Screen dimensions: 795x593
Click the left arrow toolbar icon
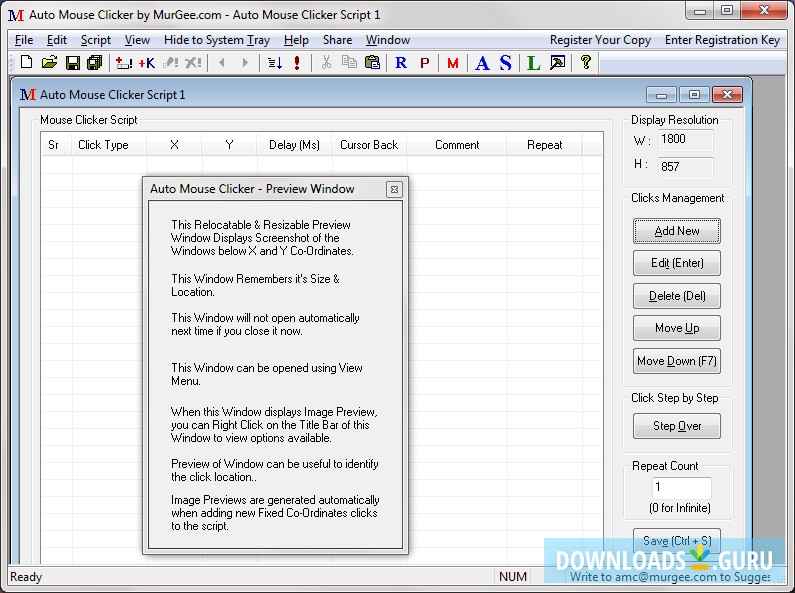[222, 63]
